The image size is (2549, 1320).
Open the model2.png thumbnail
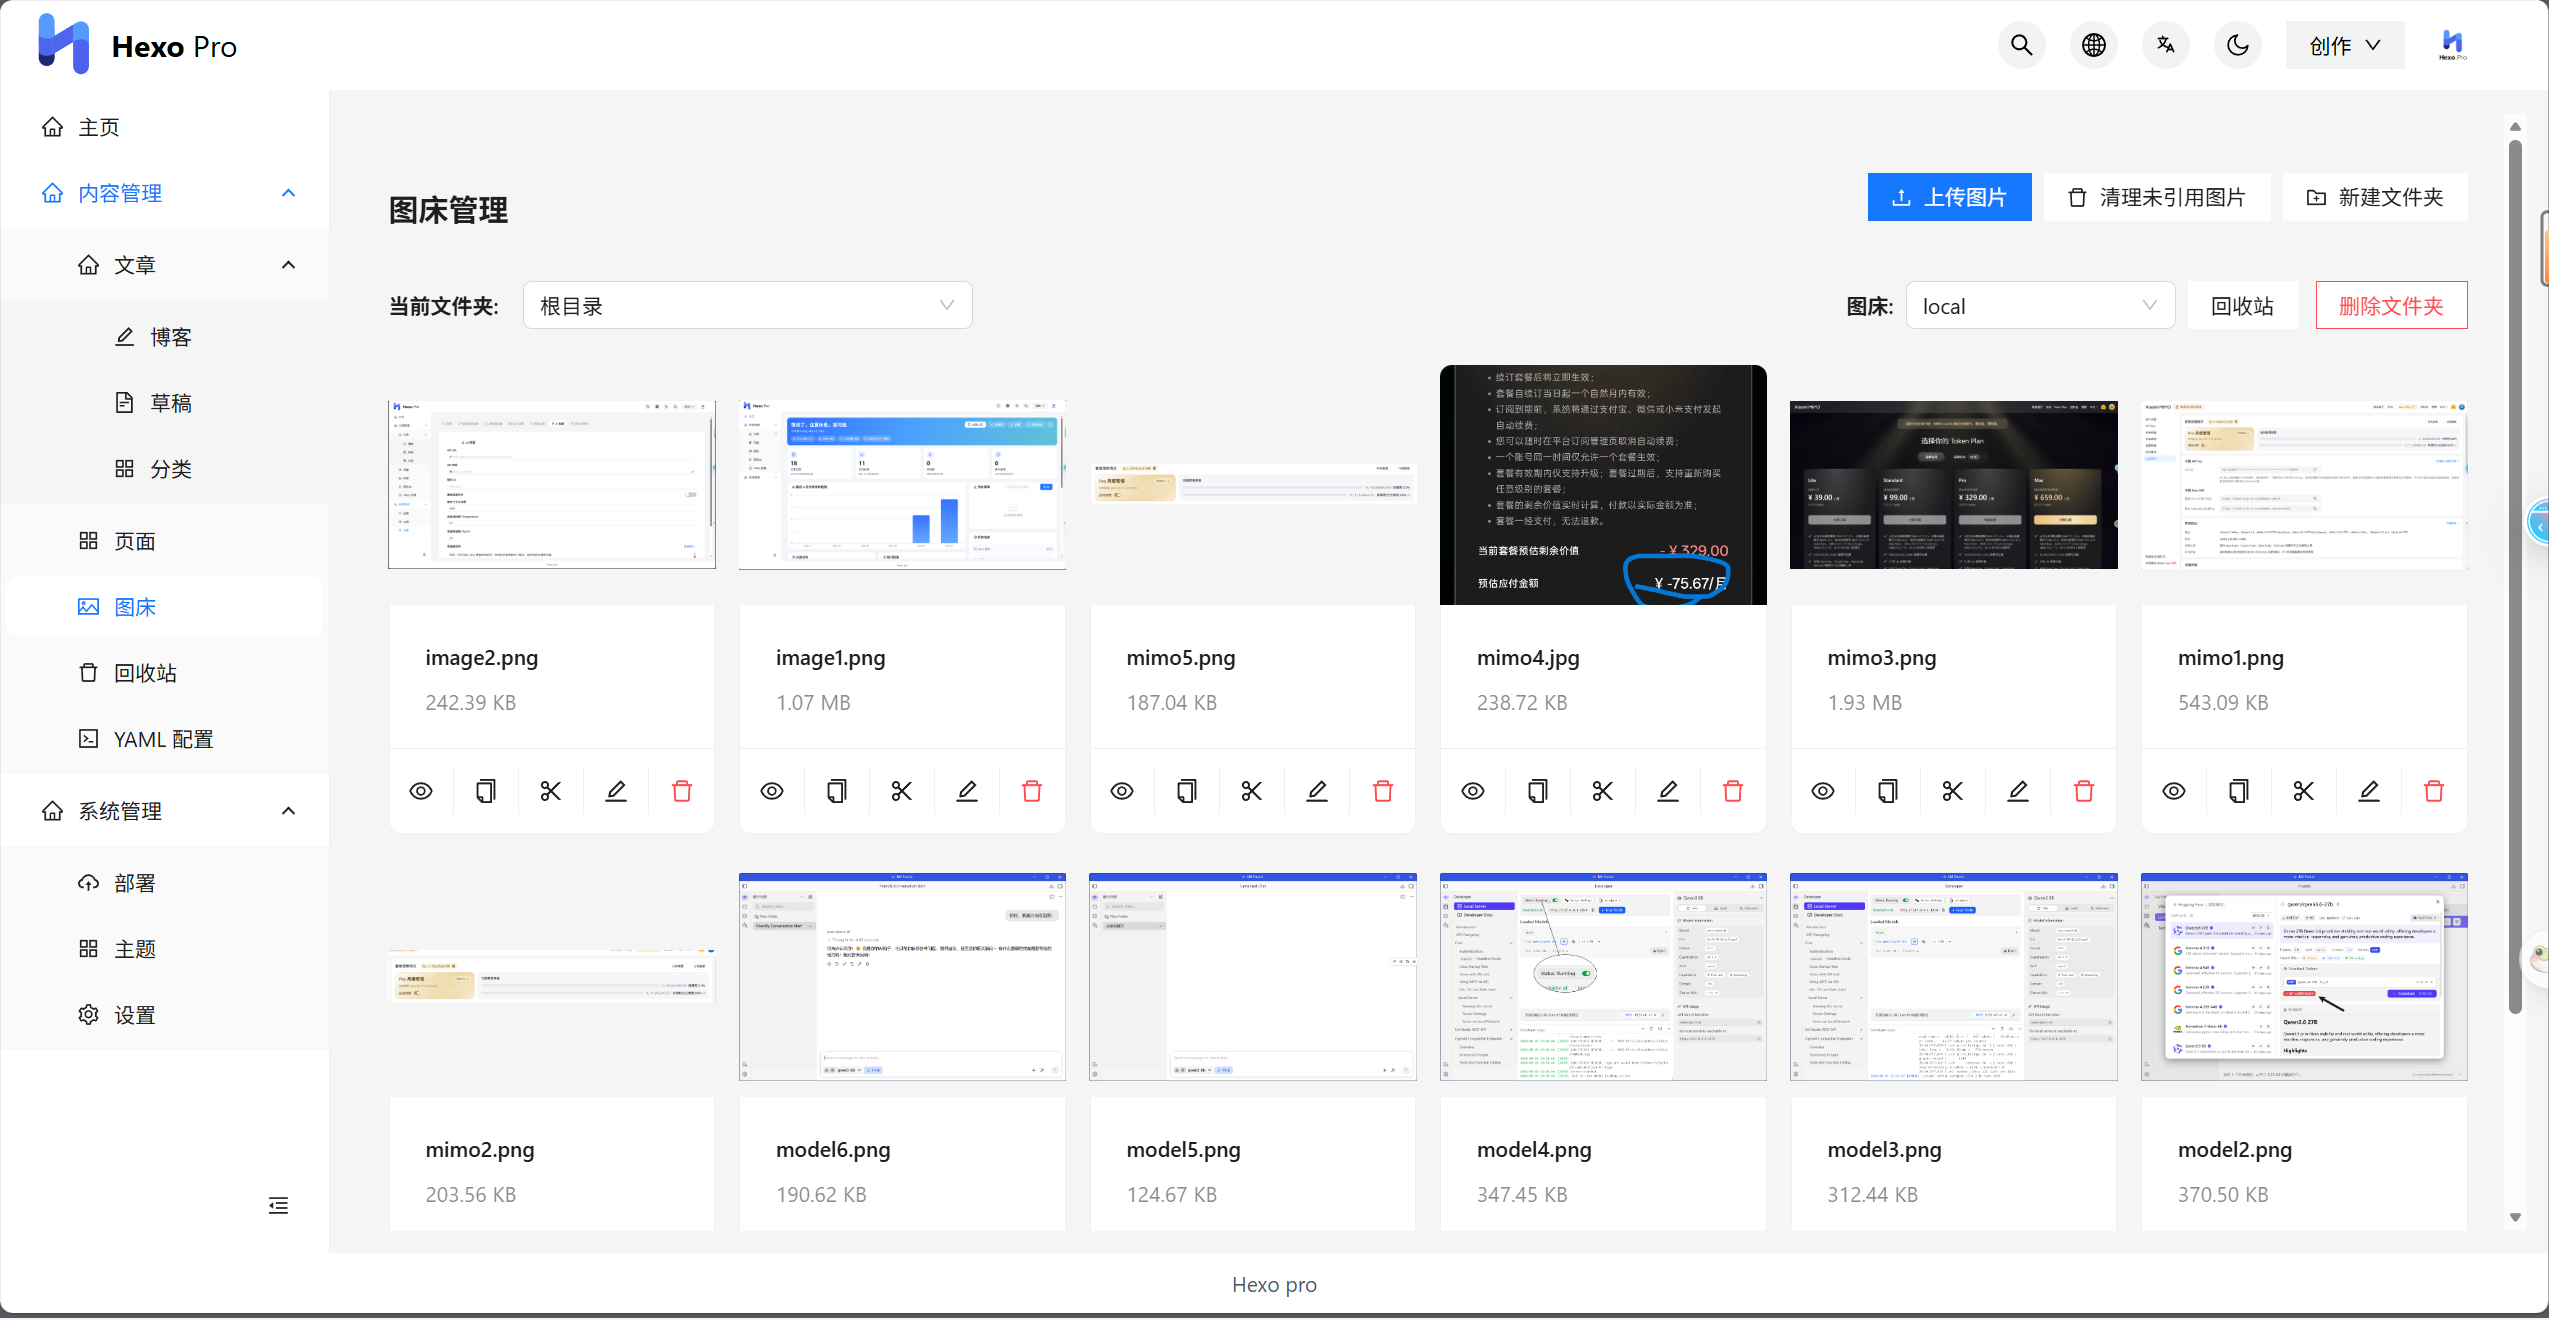click(x=2304, y=977)
